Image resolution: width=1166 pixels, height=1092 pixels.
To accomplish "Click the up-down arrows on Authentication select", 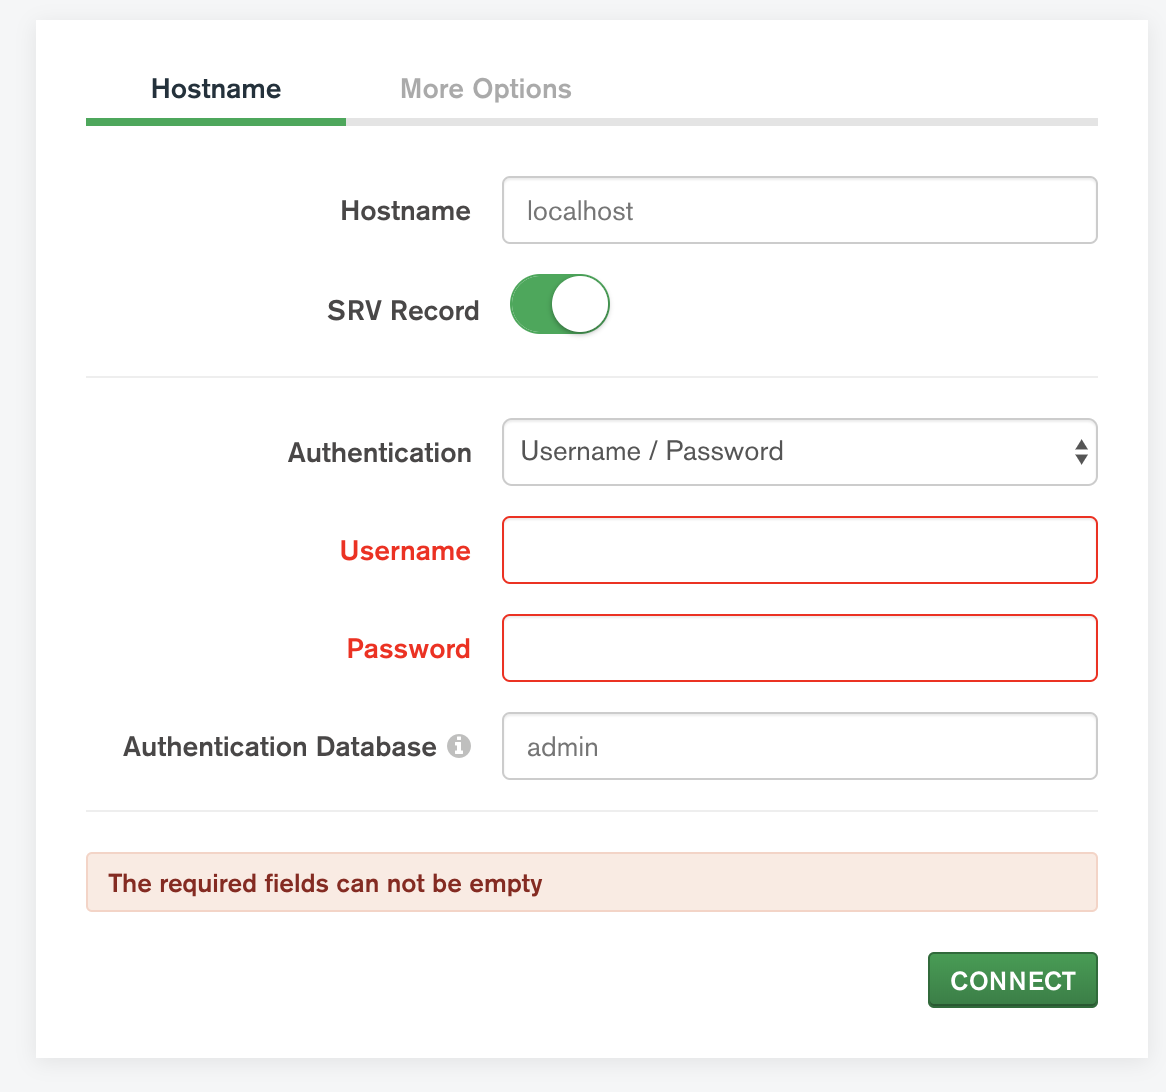I will coord(1080,452).
